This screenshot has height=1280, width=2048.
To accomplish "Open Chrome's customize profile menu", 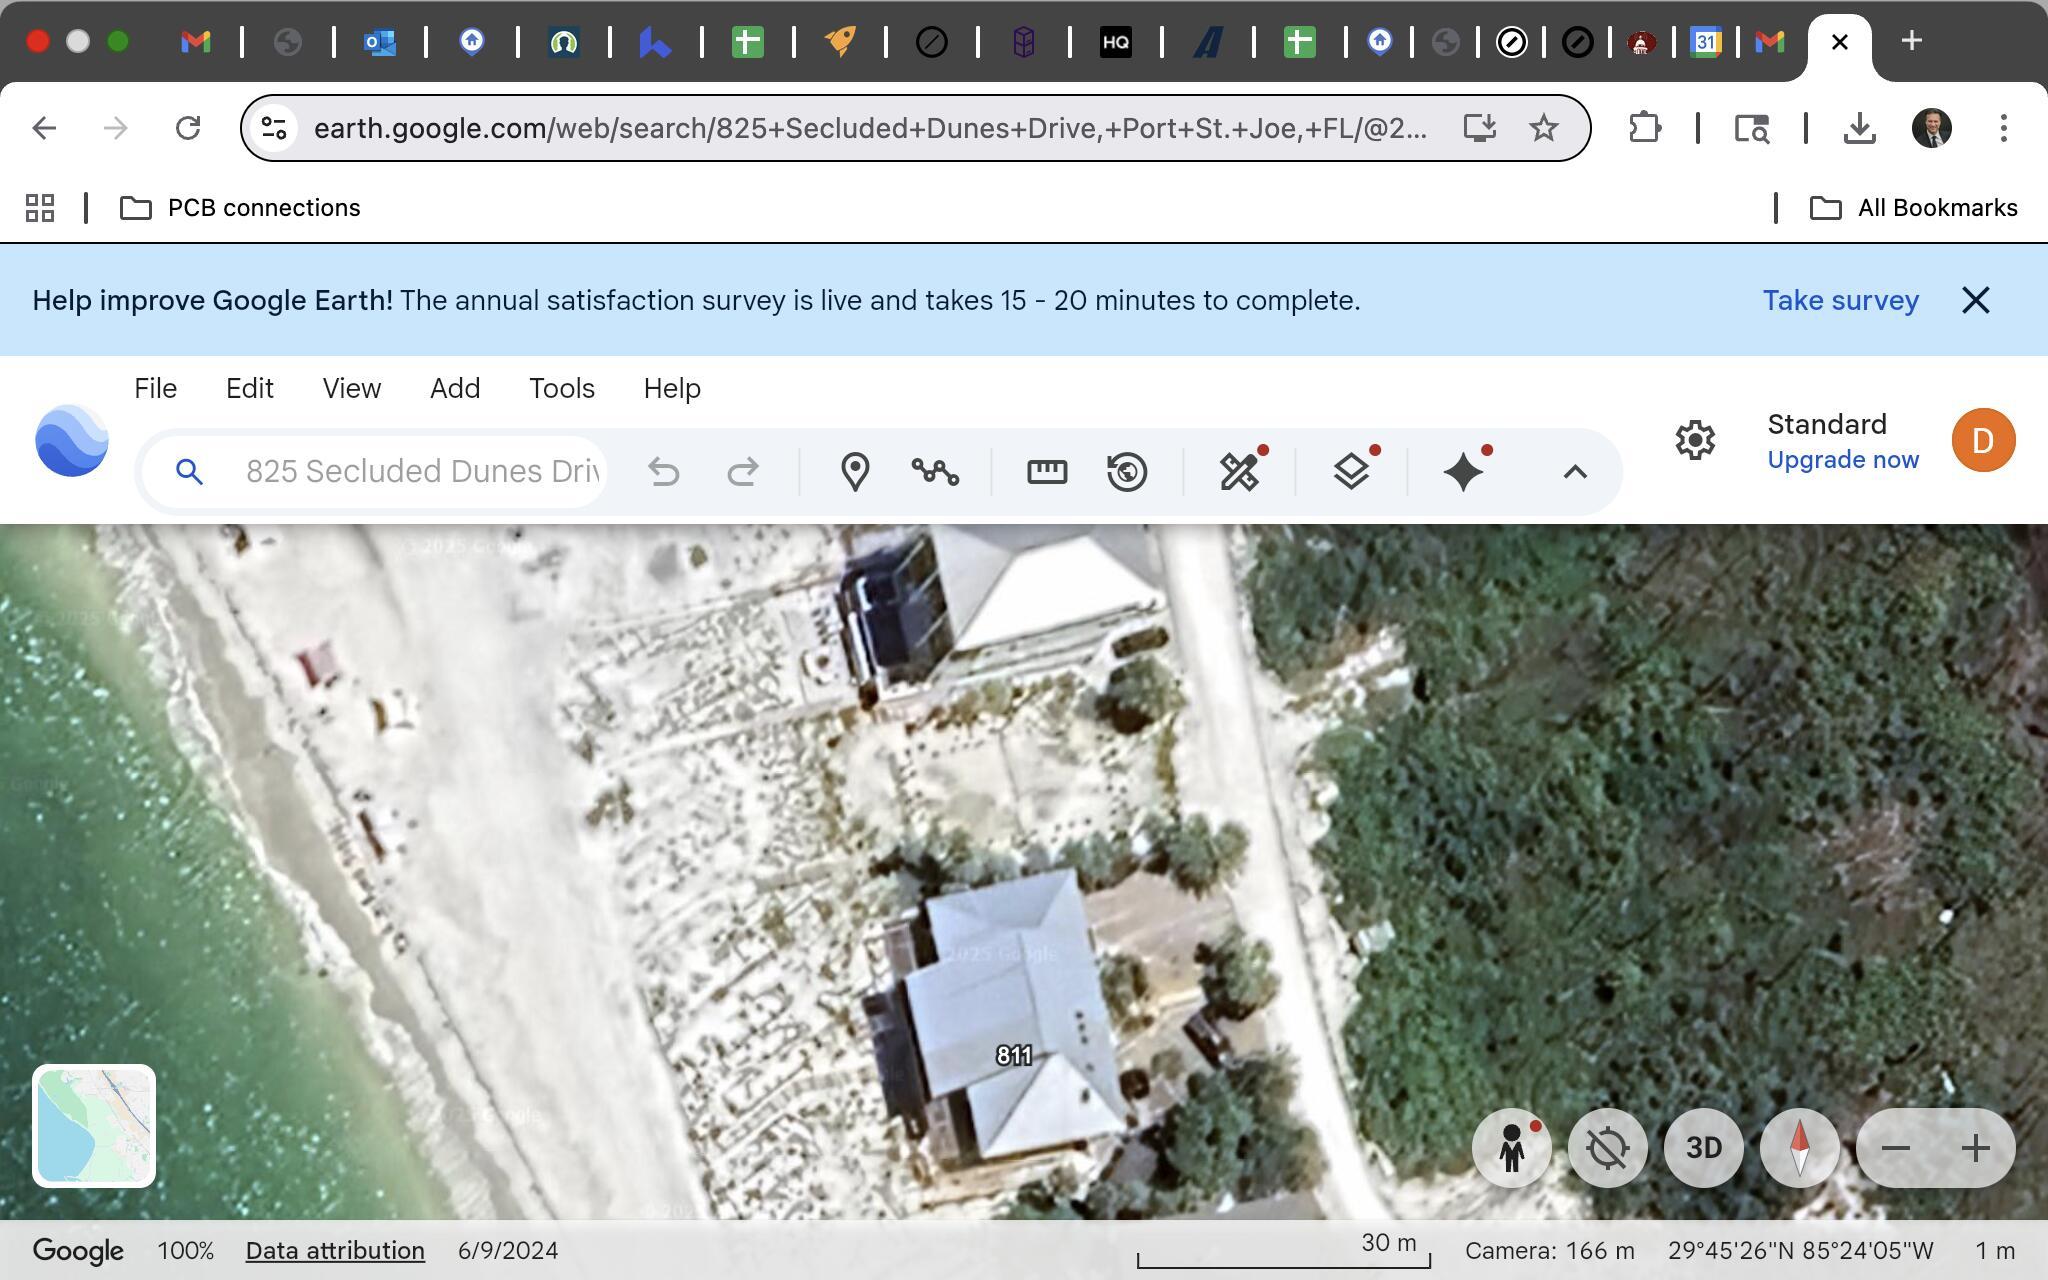I will (1930, 127).
